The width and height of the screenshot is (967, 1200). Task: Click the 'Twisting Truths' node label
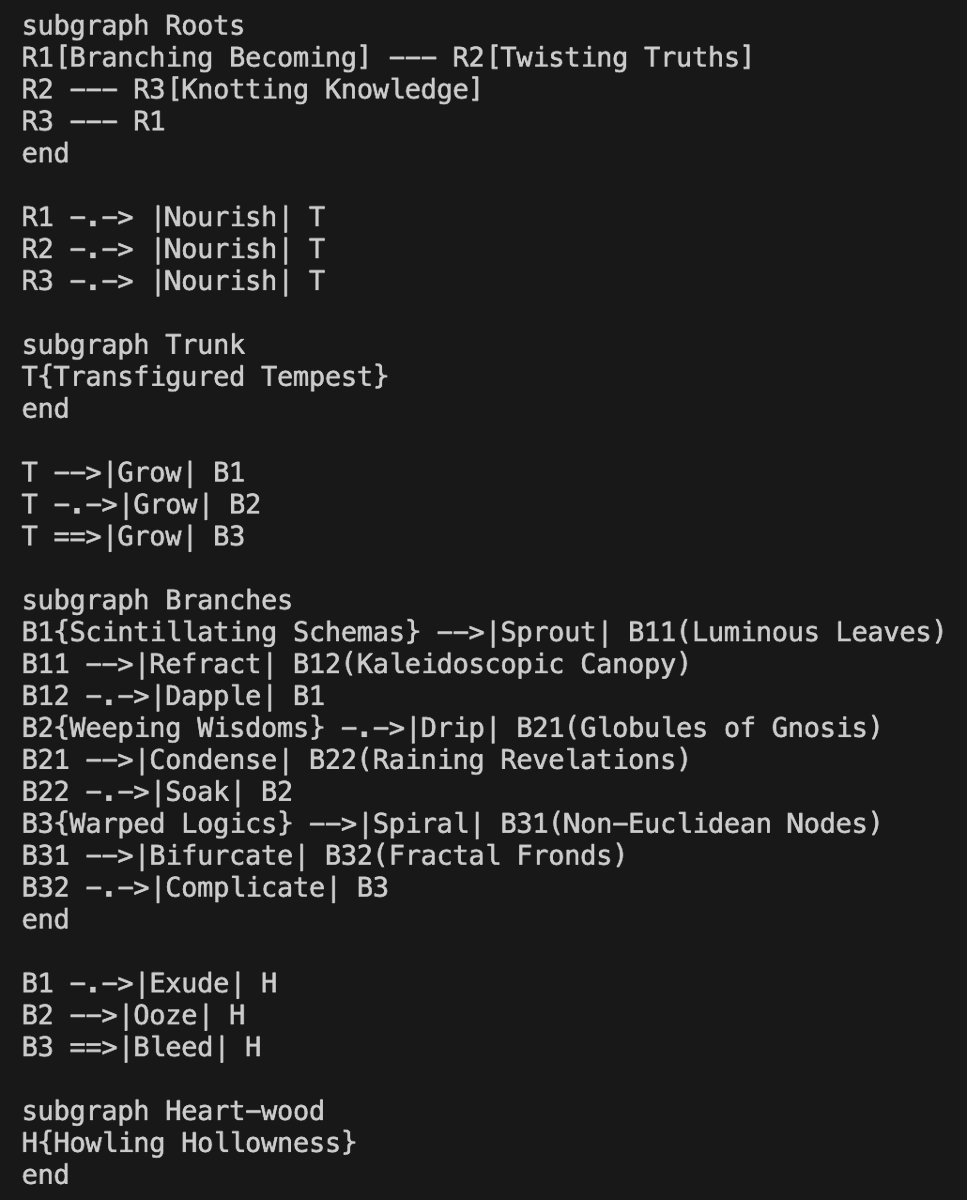[625, 57]
